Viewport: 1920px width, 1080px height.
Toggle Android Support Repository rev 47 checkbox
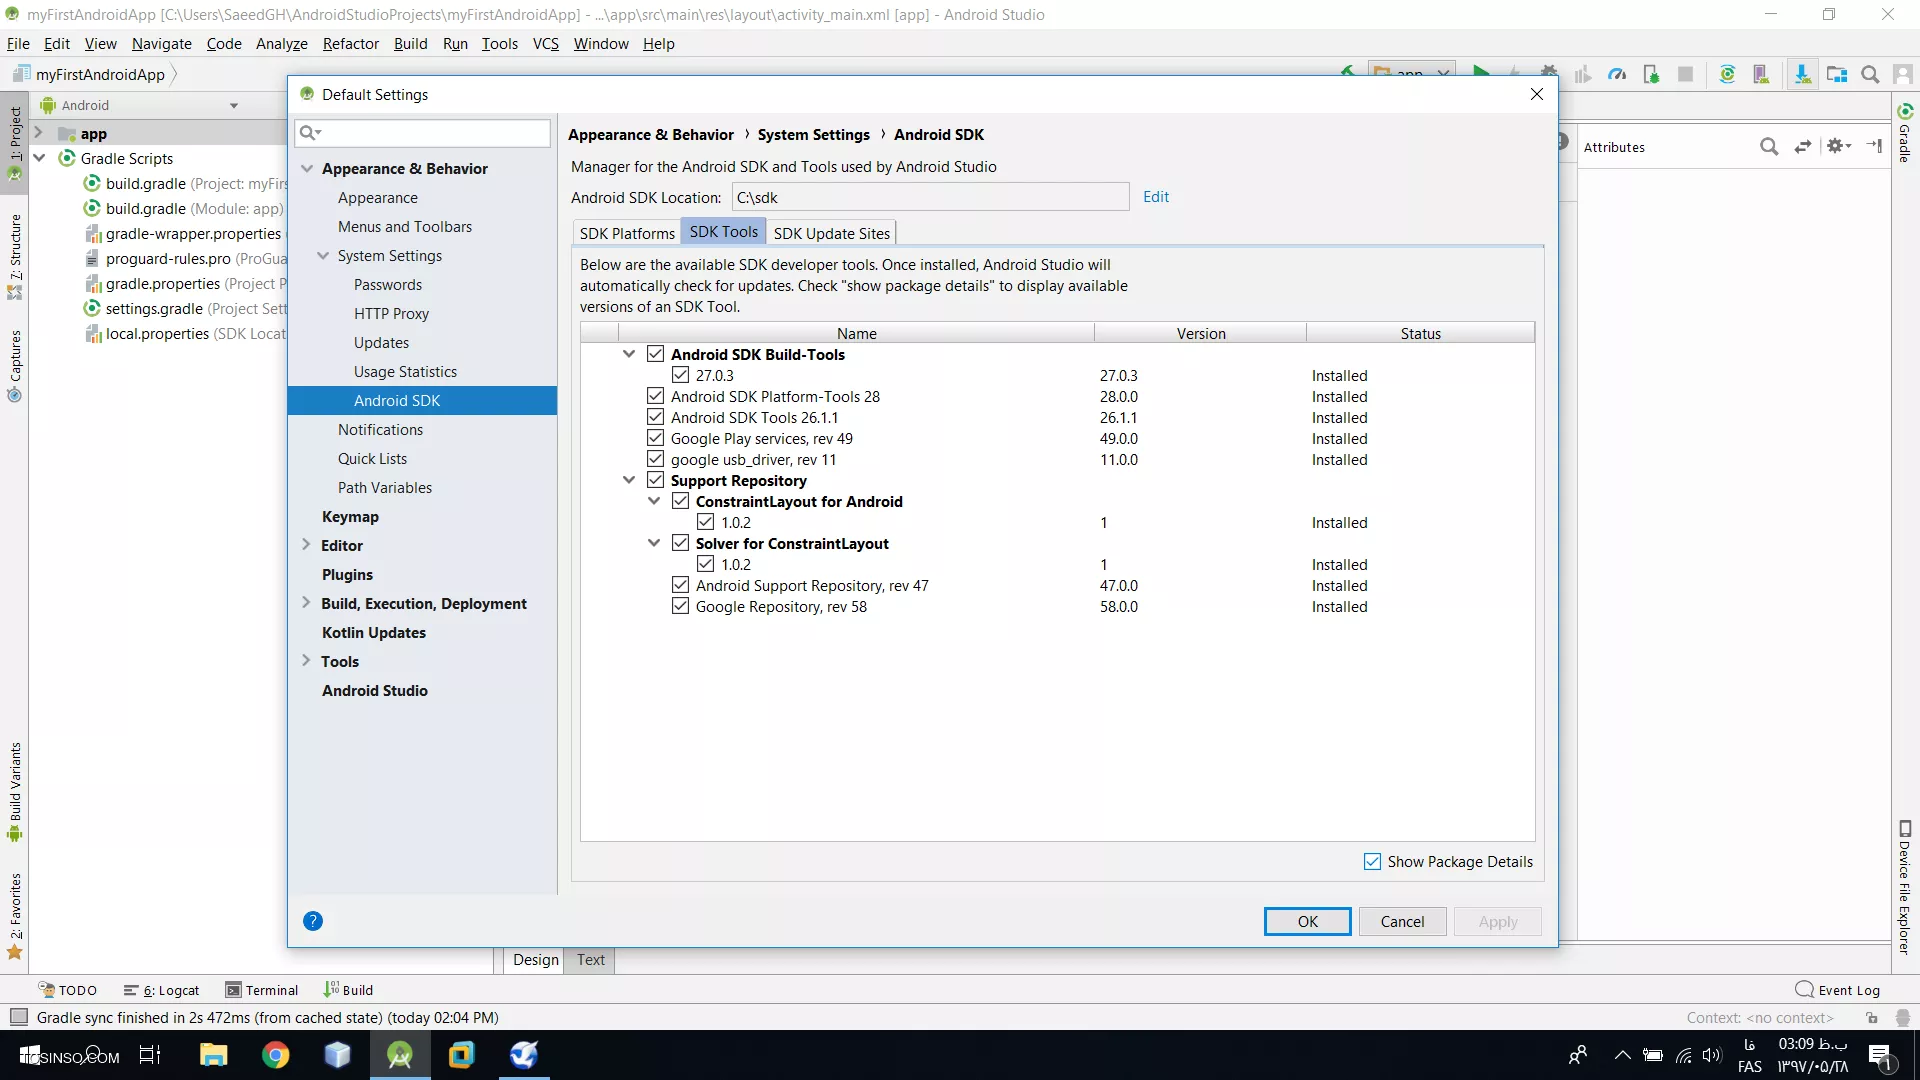(x=680, y=585)
